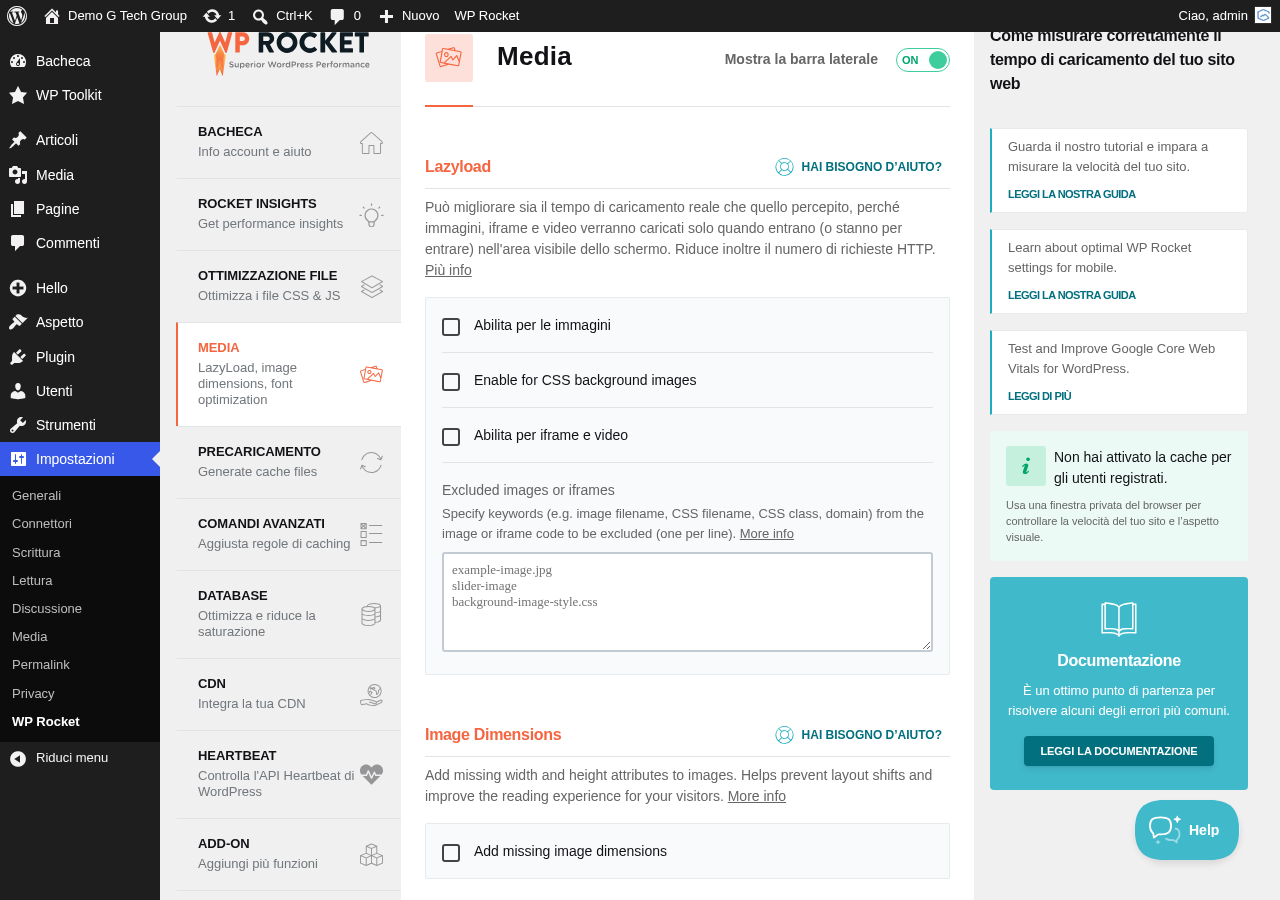Click the refresh arrows icon for Precaricamento
Image resolution: width=1280 pixels, height=900 pixels.
(371, 463)
